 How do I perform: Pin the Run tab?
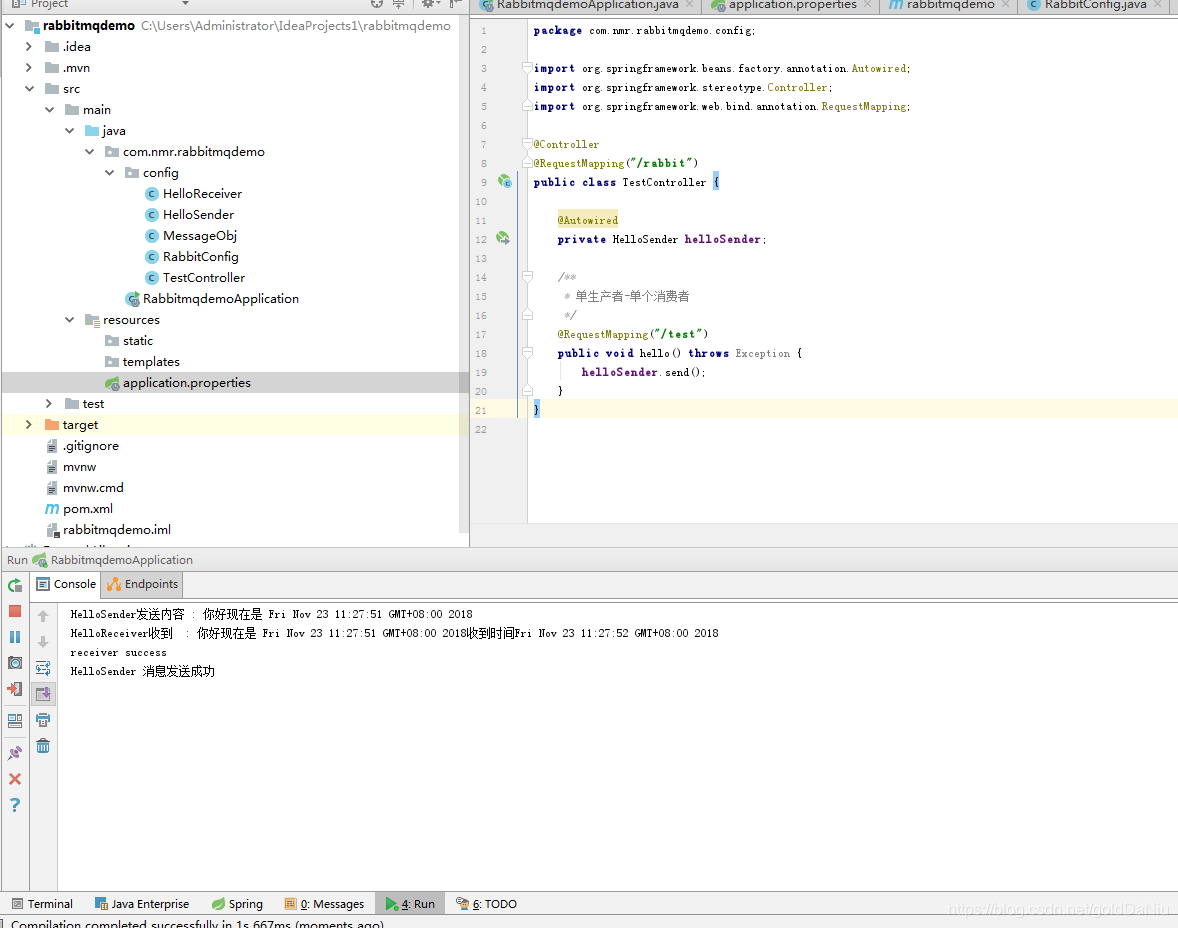15,753
